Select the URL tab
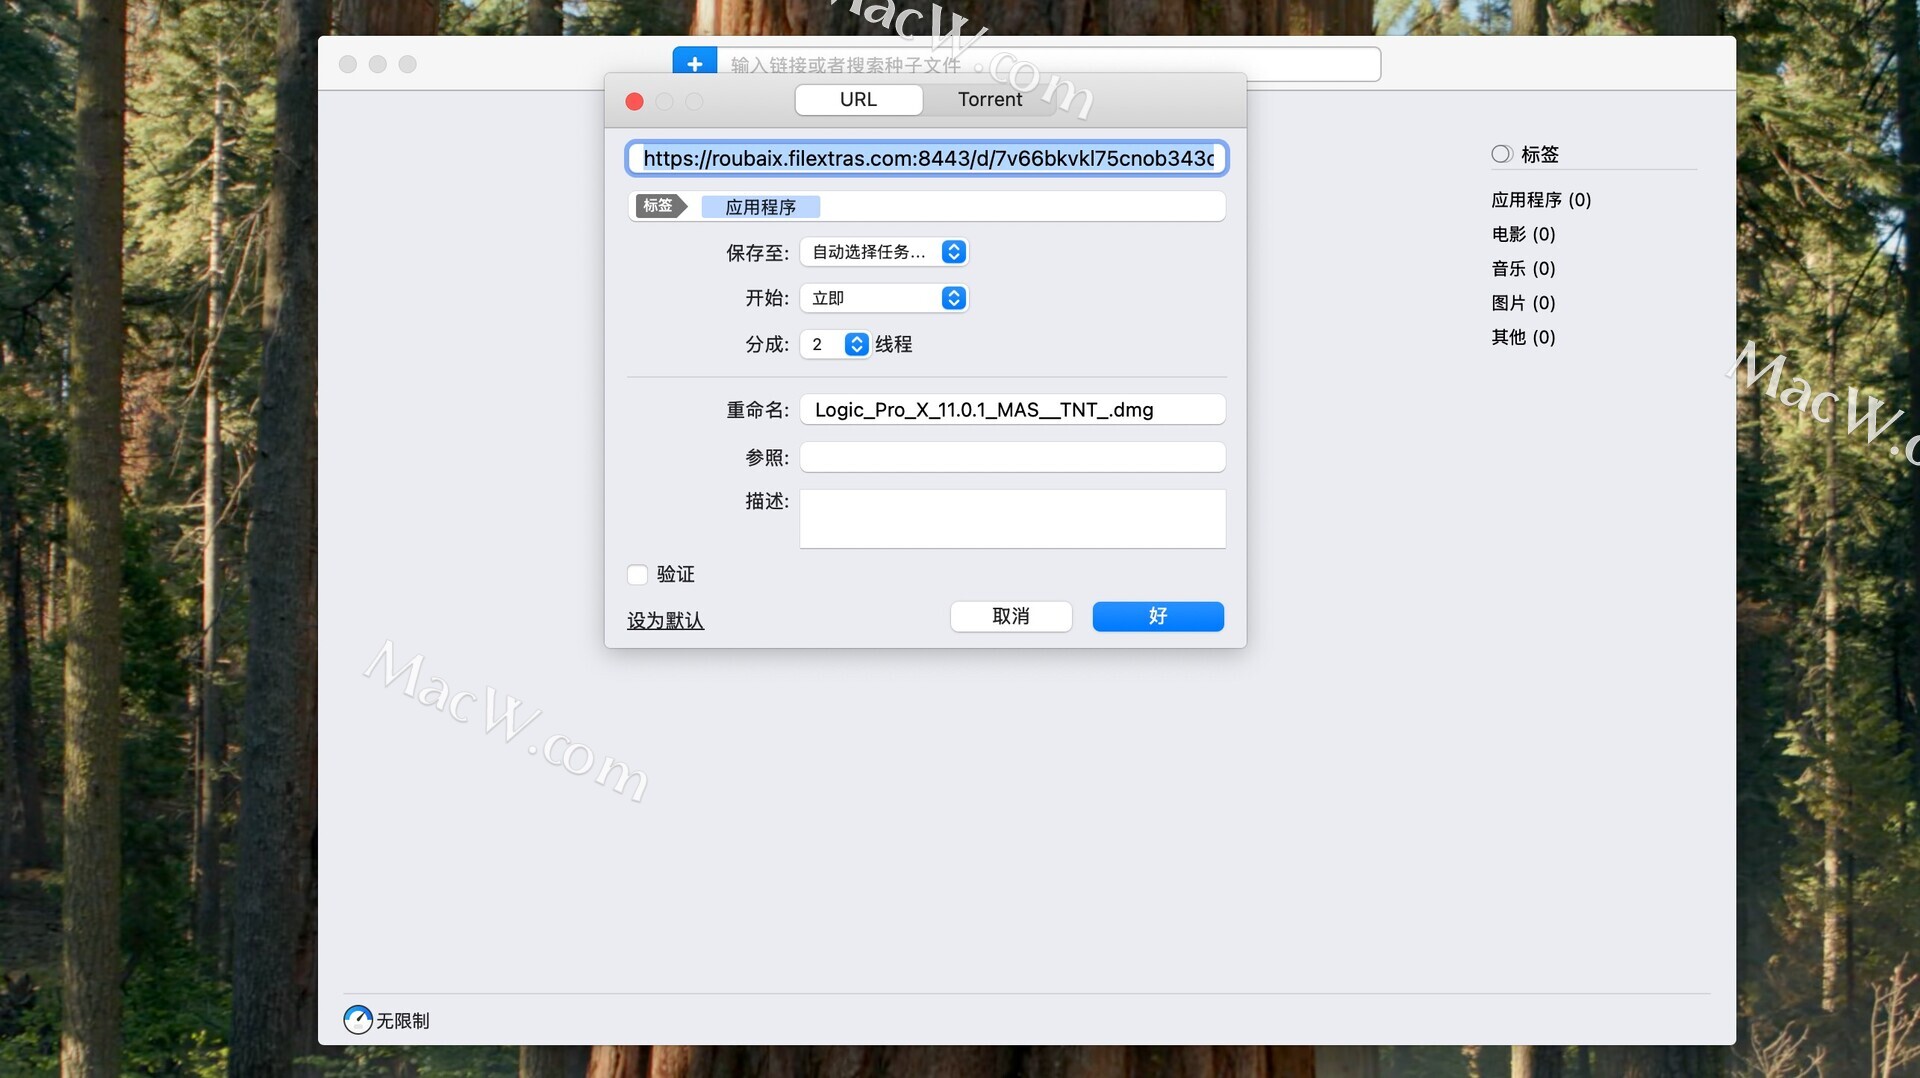 pyautogui.click(x=858, y=100)
